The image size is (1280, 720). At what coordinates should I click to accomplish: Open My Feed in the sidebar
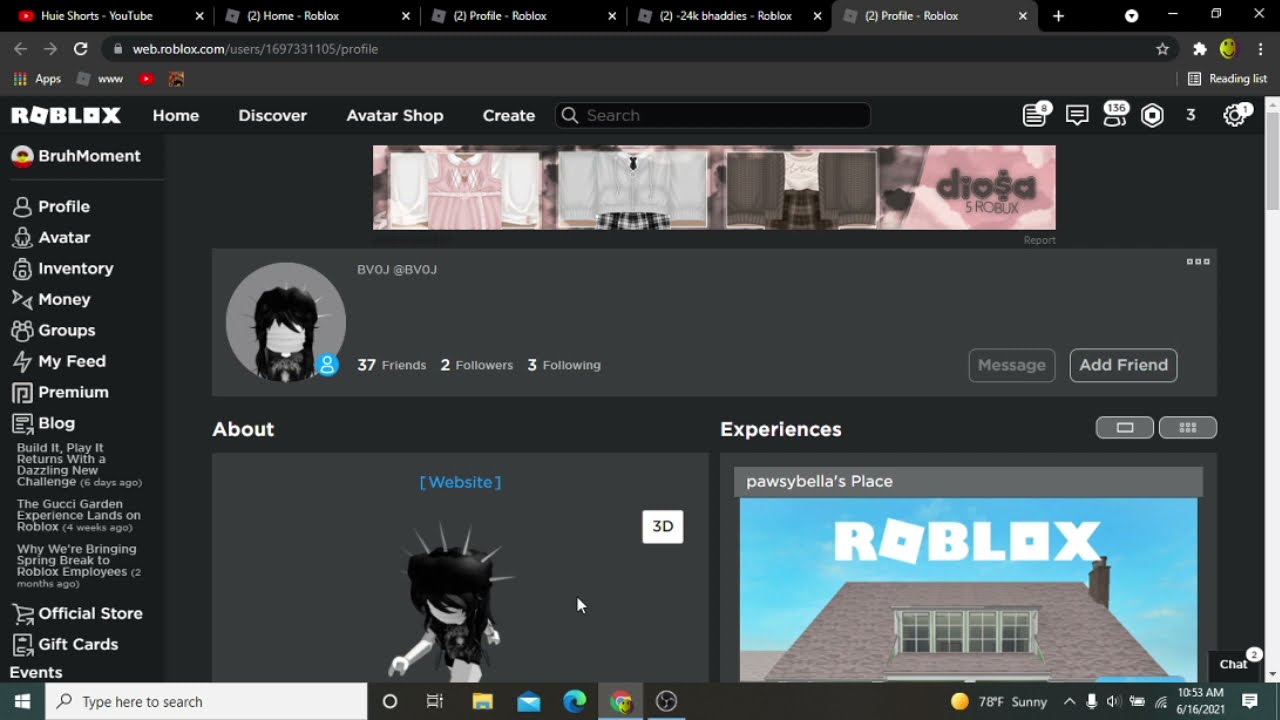(58, 361)
